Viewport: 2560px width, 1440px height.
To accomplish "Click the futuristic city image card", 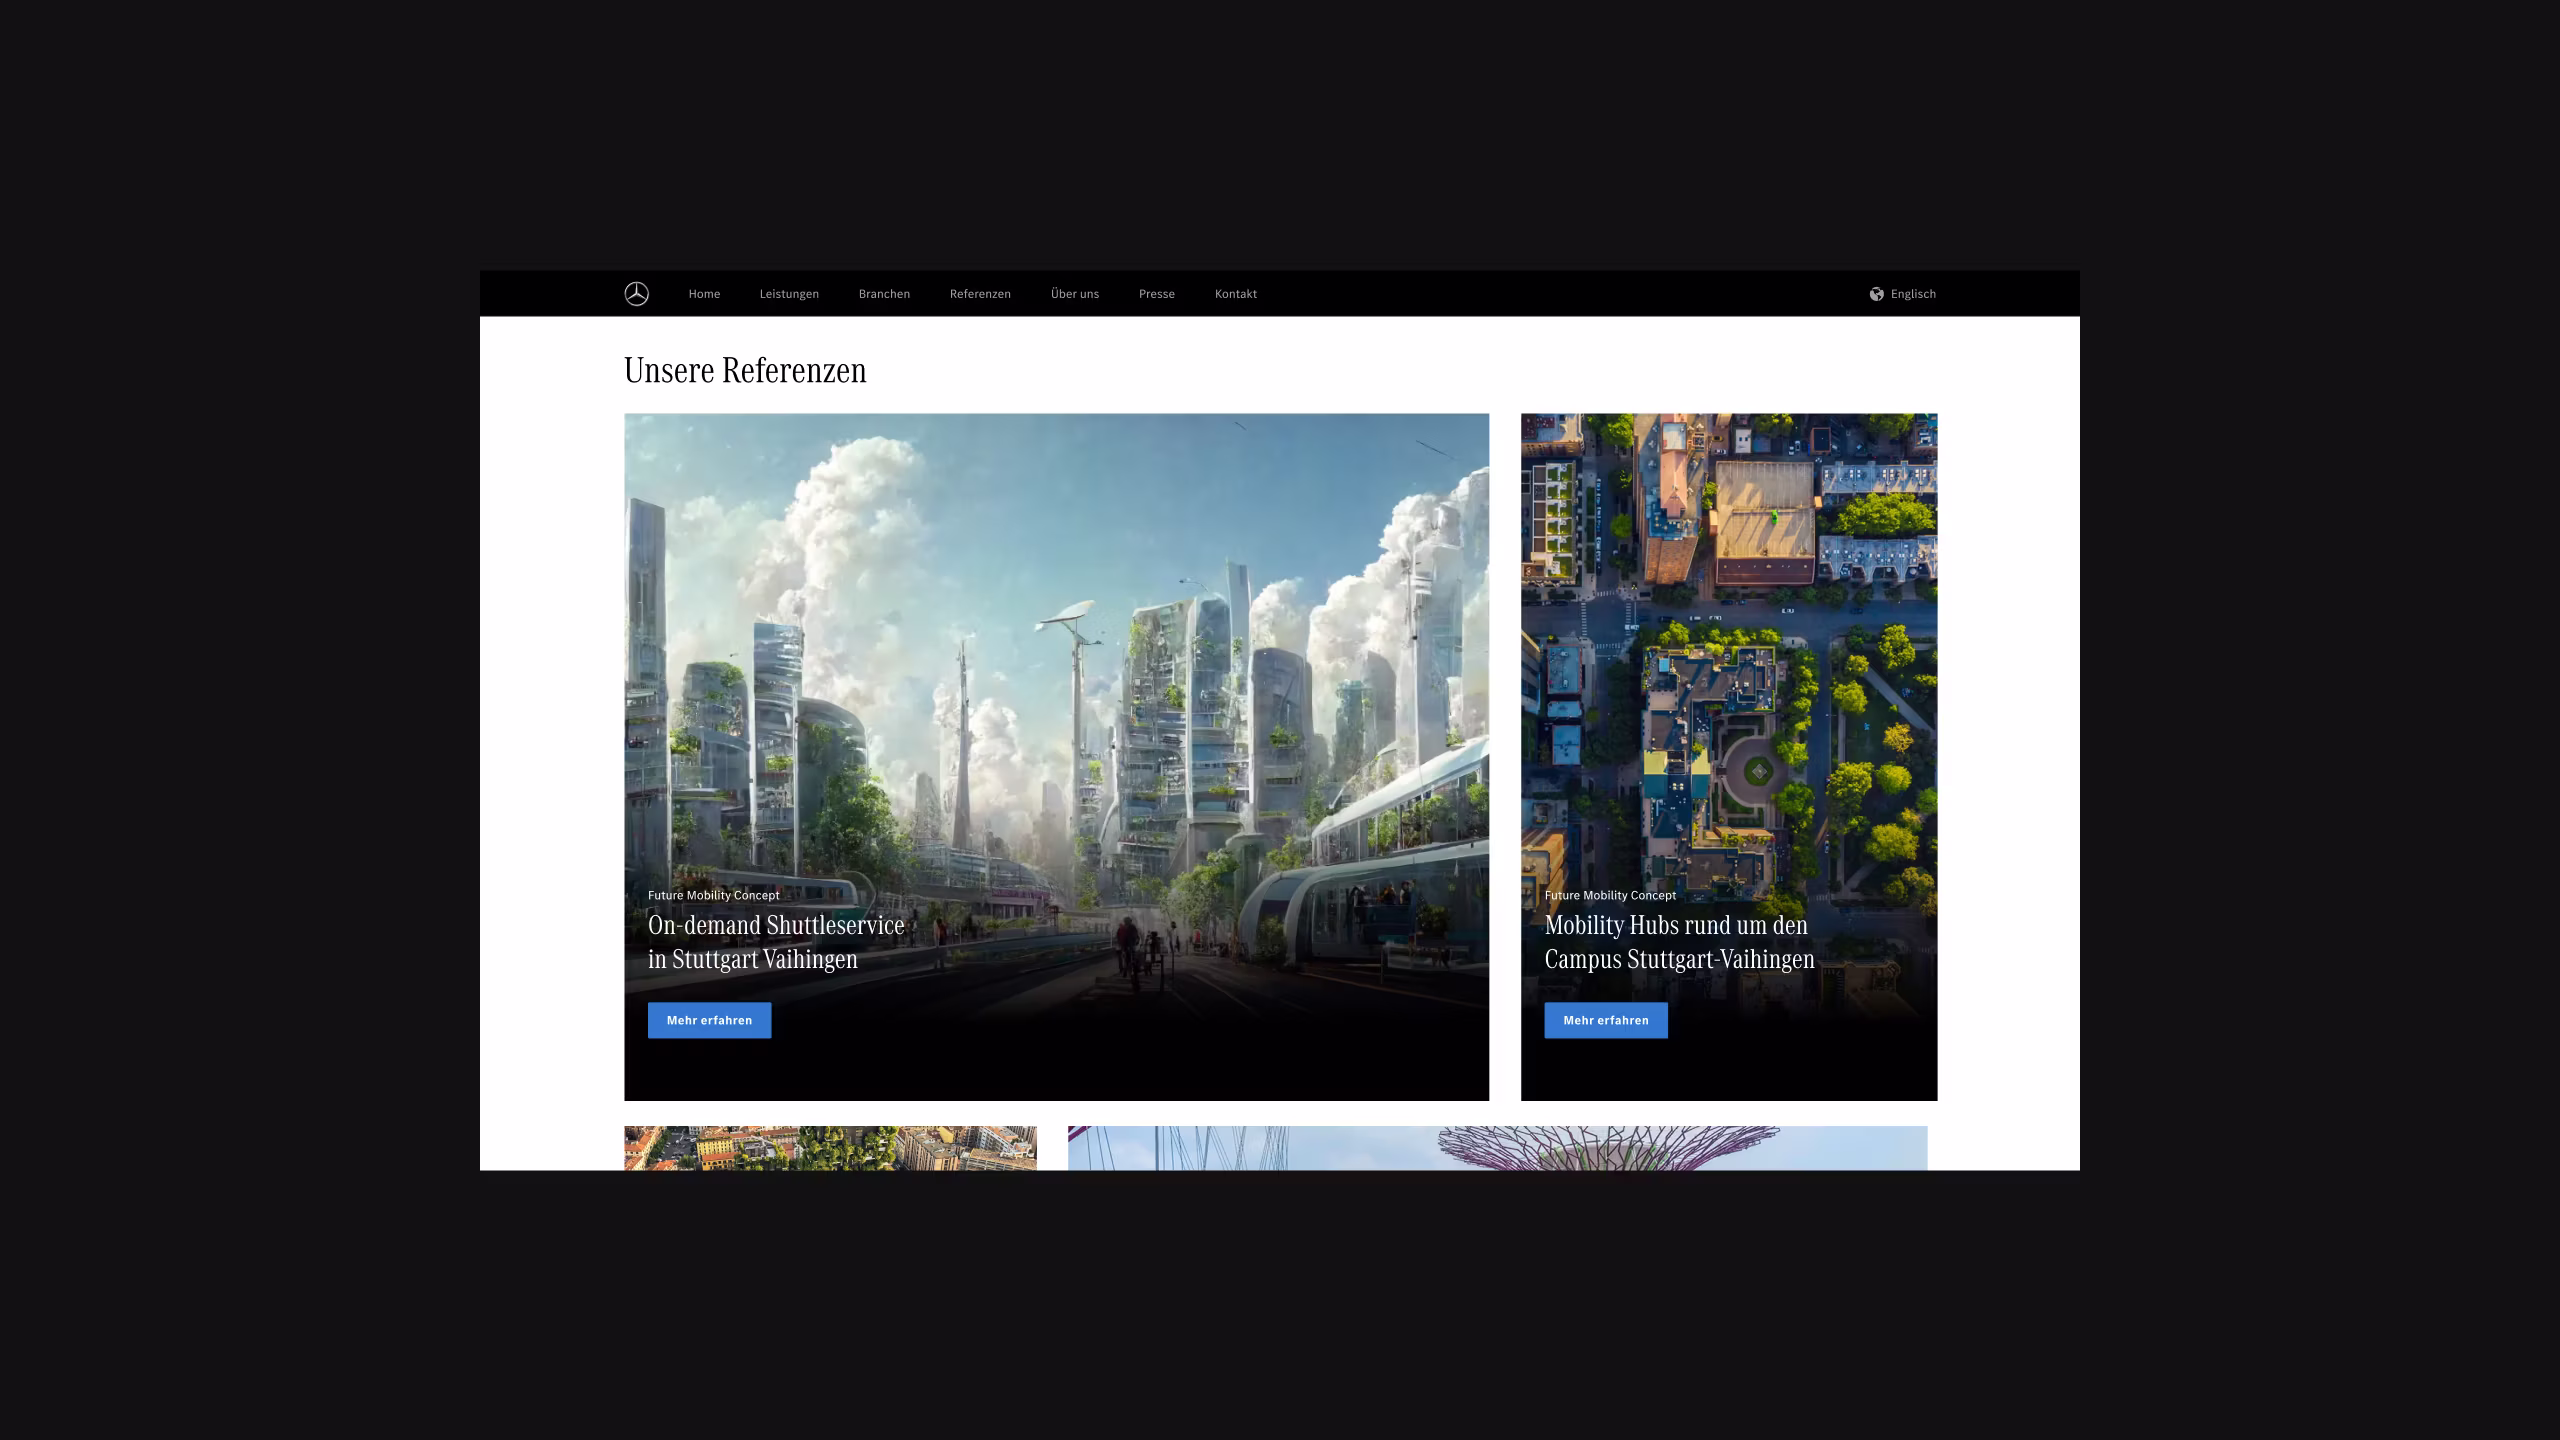I will coord(1056,650).
